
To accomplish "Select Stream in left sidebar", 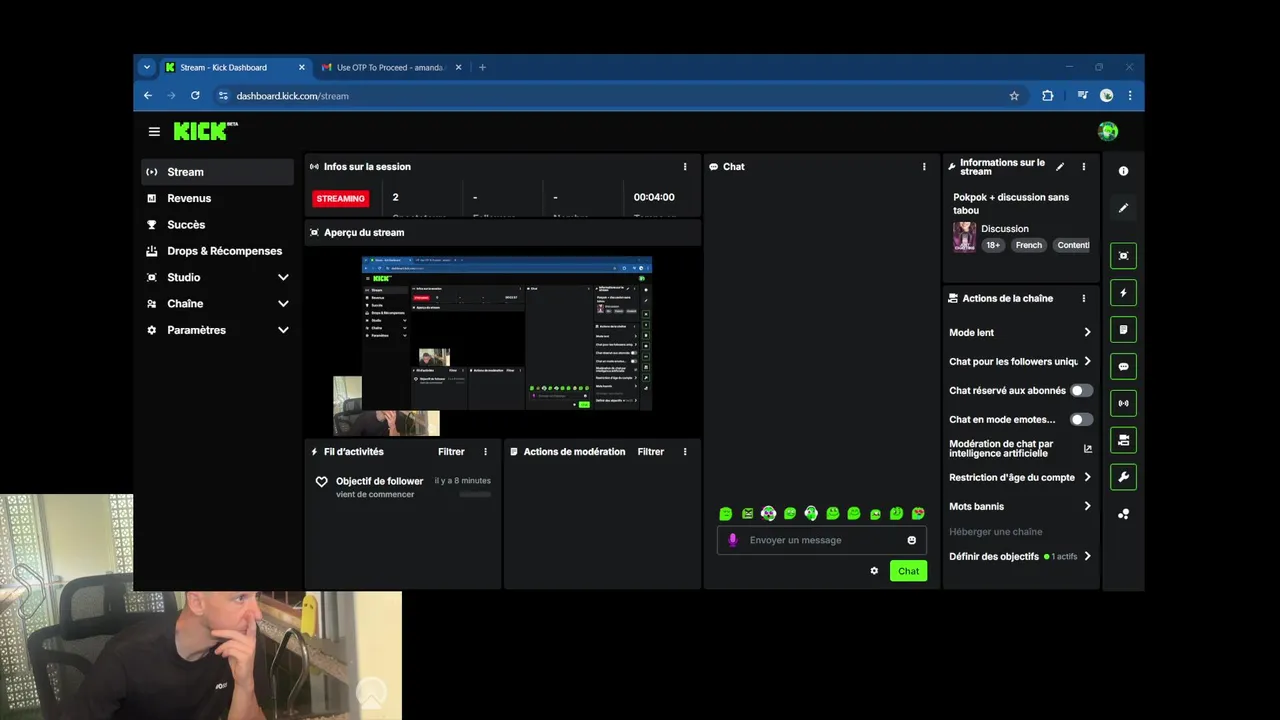I will click(x=218, y=172).
